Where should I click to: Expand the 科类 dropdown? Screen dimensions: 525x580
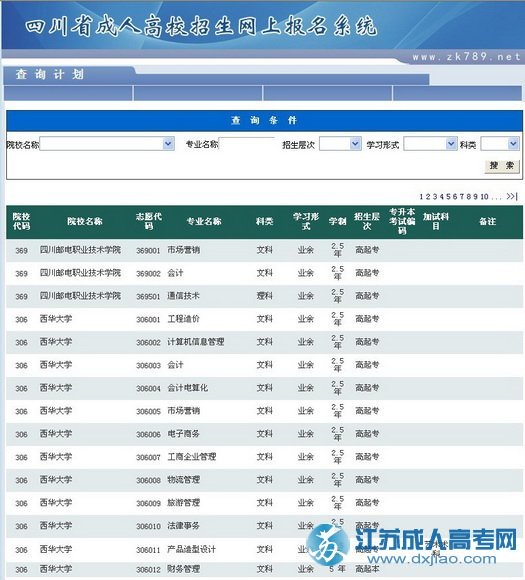point(499,144)
